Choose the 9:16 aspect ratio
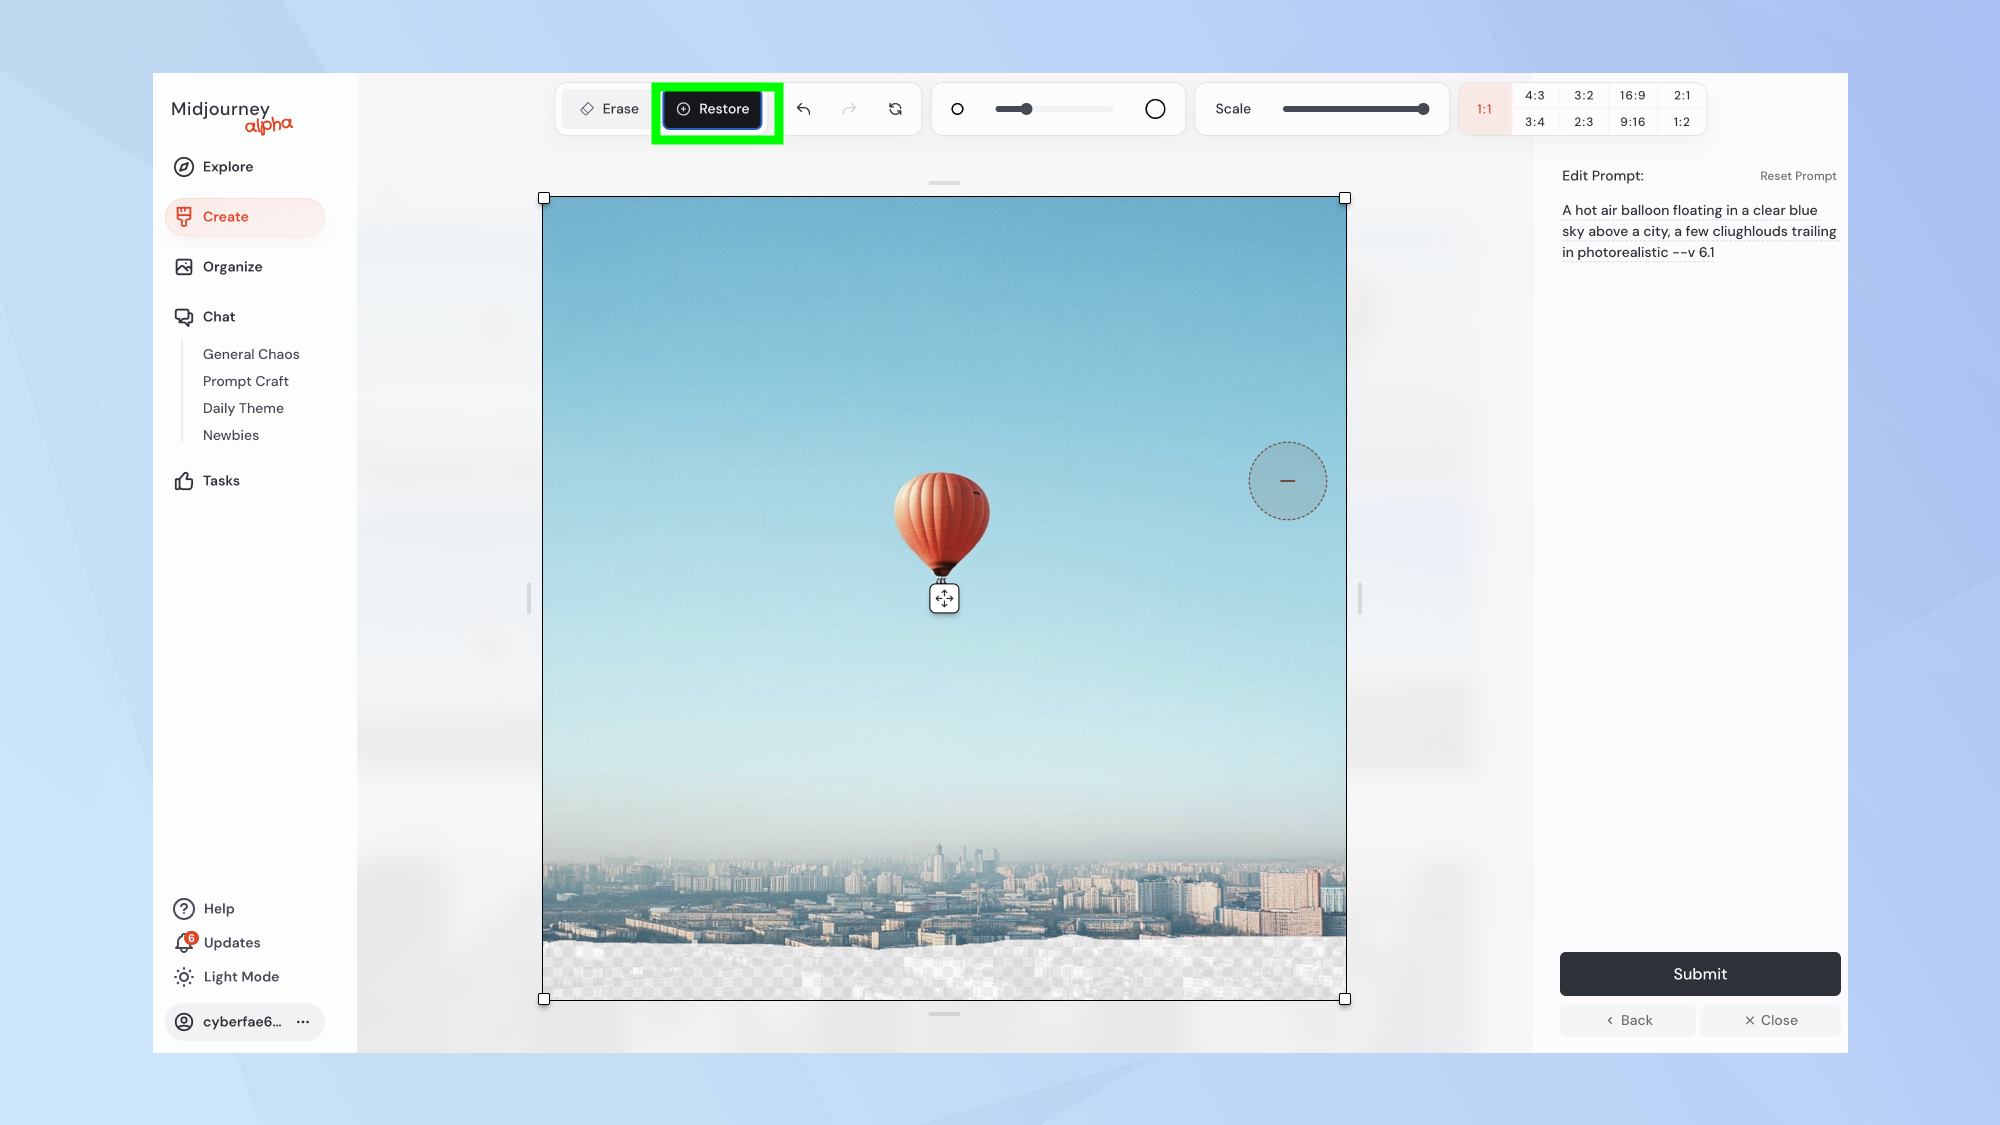This screenshot has height=1125, width=2000. pyautogui.click(x=1632, y=122)
